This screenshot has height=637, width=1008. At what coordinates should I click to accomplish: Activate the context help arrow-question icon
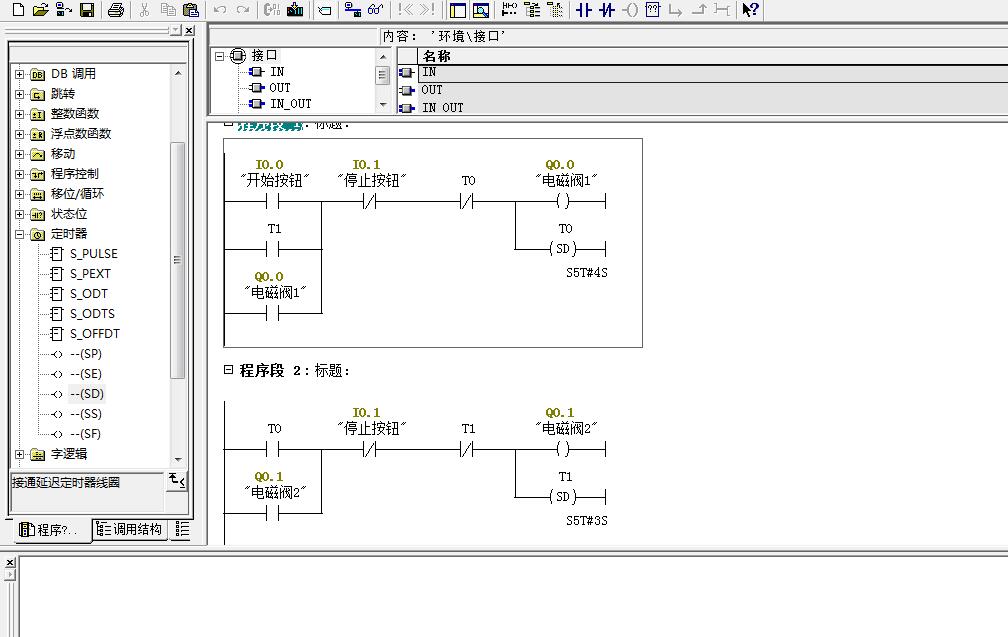tap(750, 10)
